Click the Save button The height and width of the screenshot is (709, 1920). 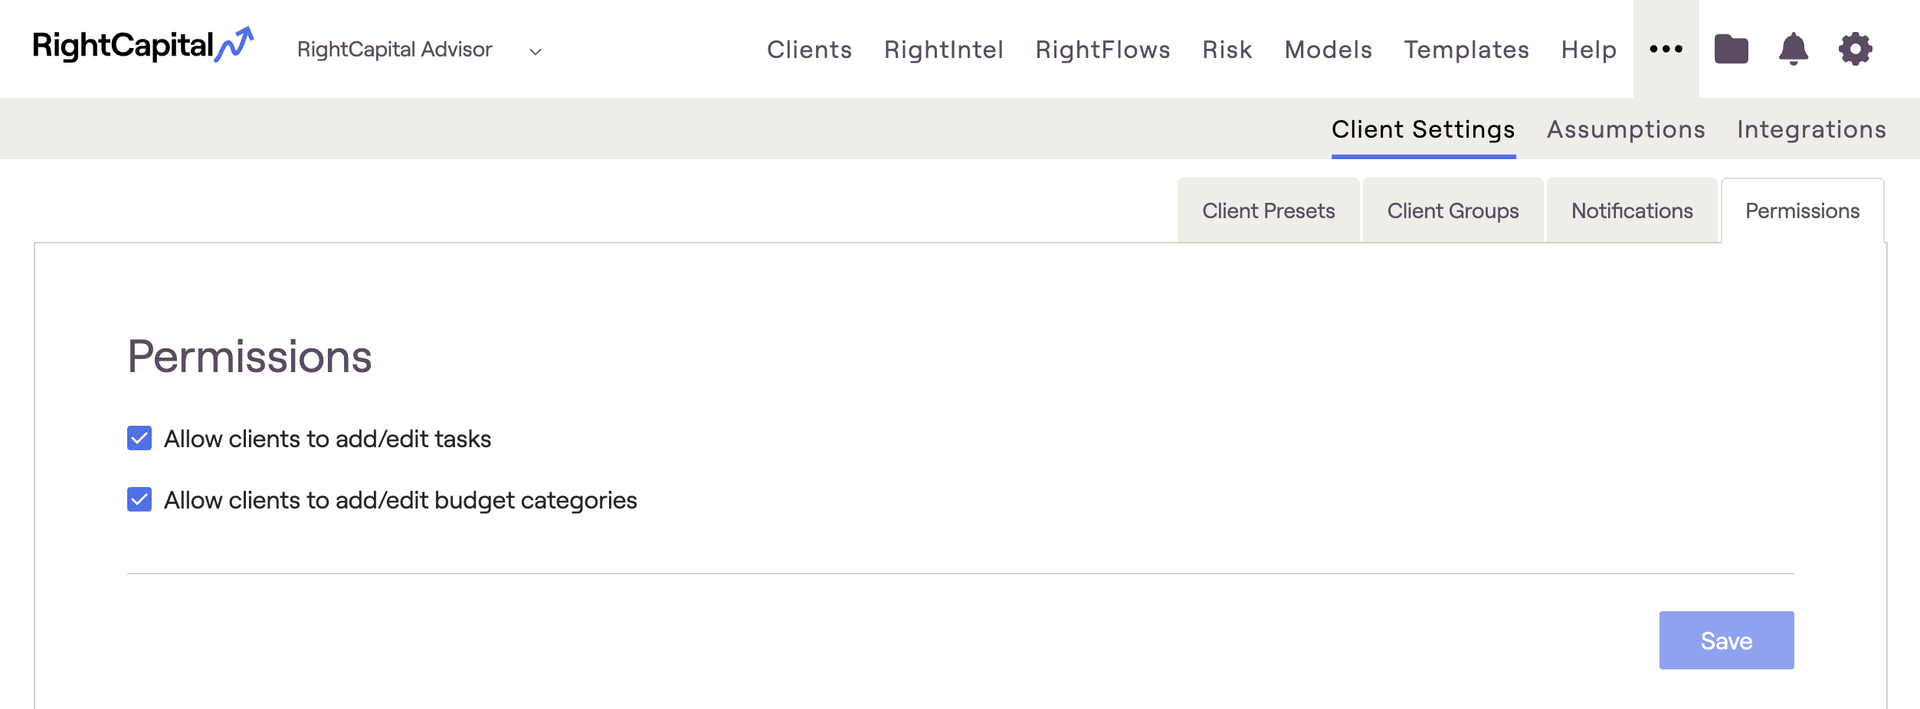coord(1726,640)
